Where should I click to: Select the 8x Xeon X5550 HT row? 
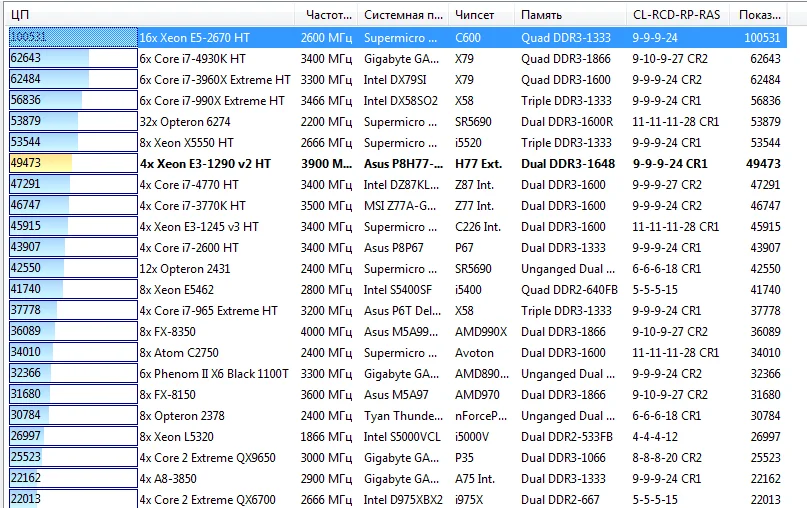pyautogui.click(x=398, y=143)
